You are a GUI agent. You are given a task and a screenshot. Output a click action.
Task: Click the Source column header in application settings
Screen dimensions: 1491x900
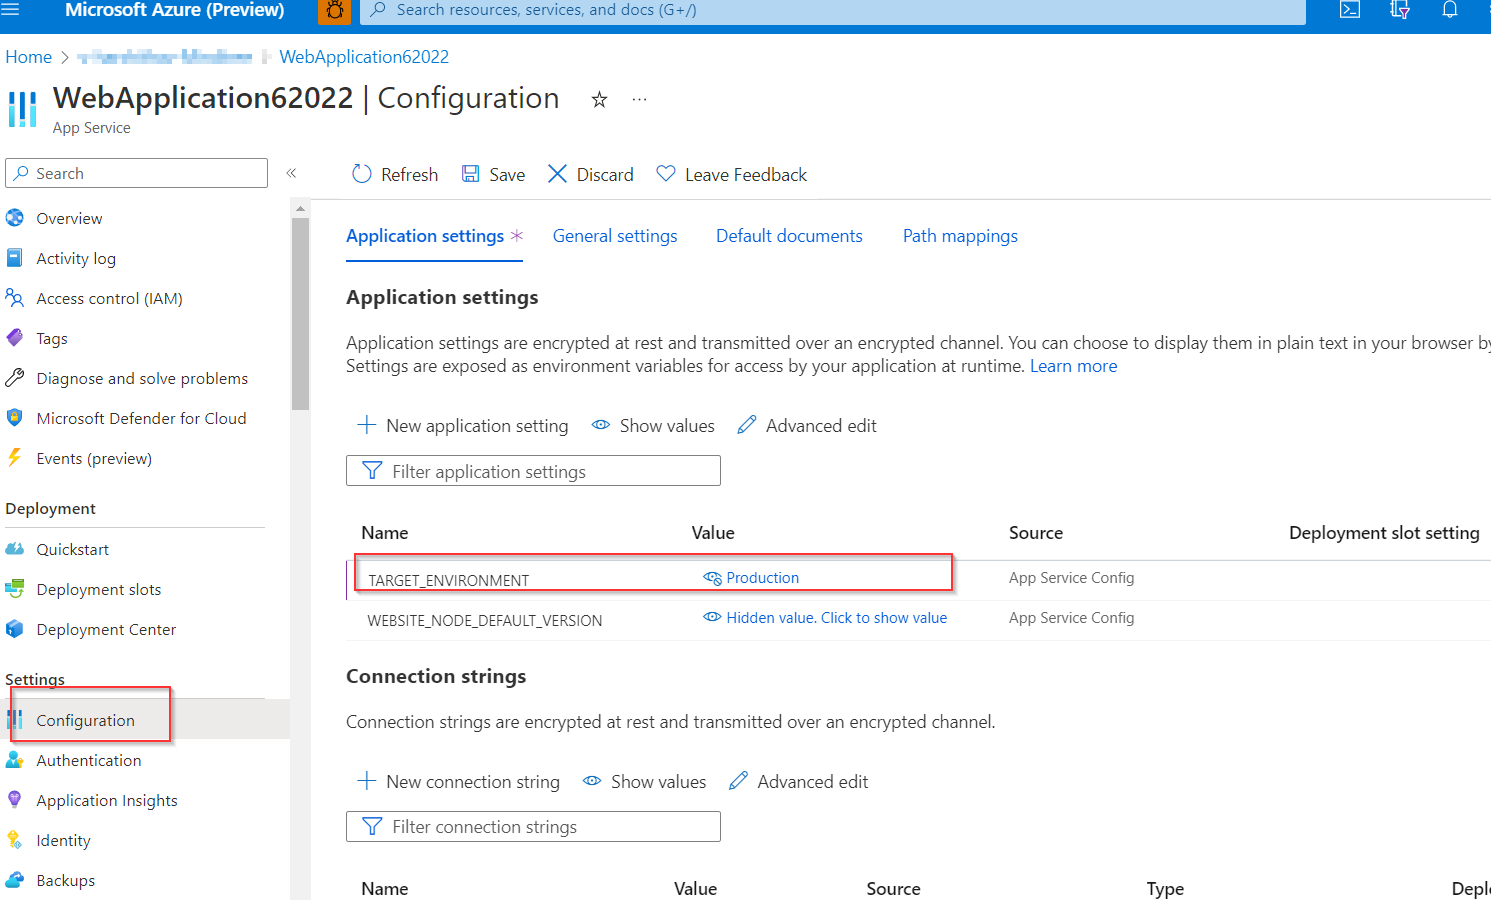(1036, 533)
